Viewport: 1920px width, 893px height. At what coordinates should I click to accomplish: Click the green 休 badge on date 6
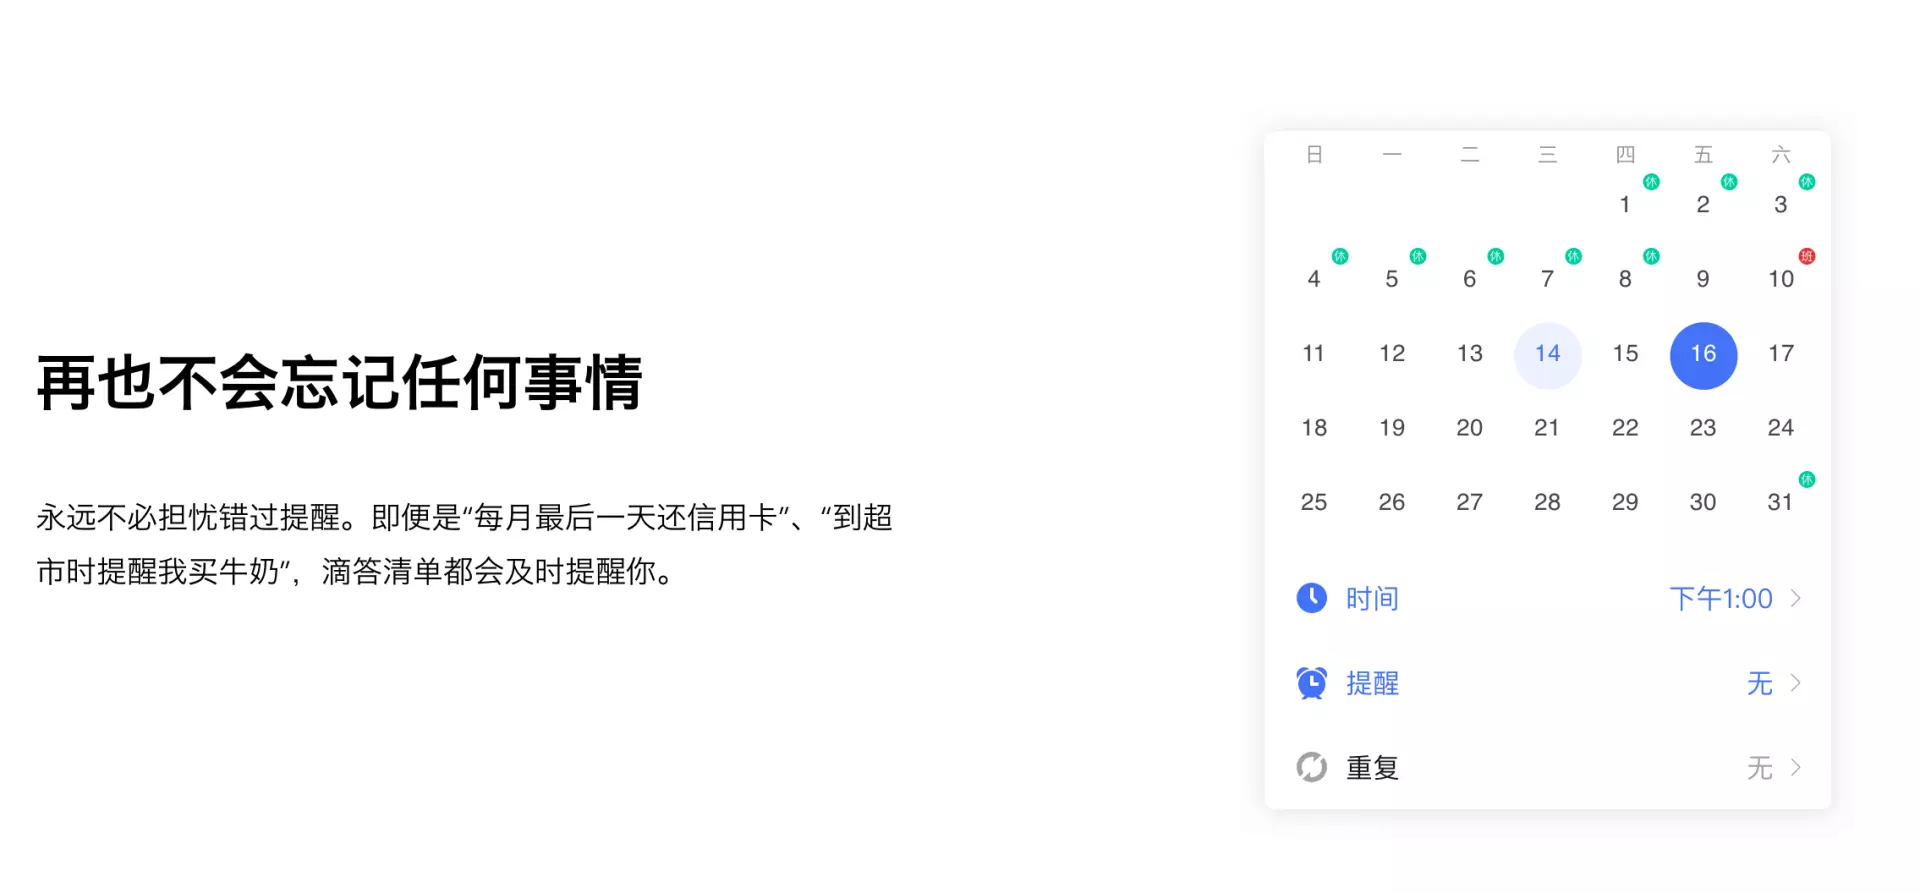[1495, 256]
